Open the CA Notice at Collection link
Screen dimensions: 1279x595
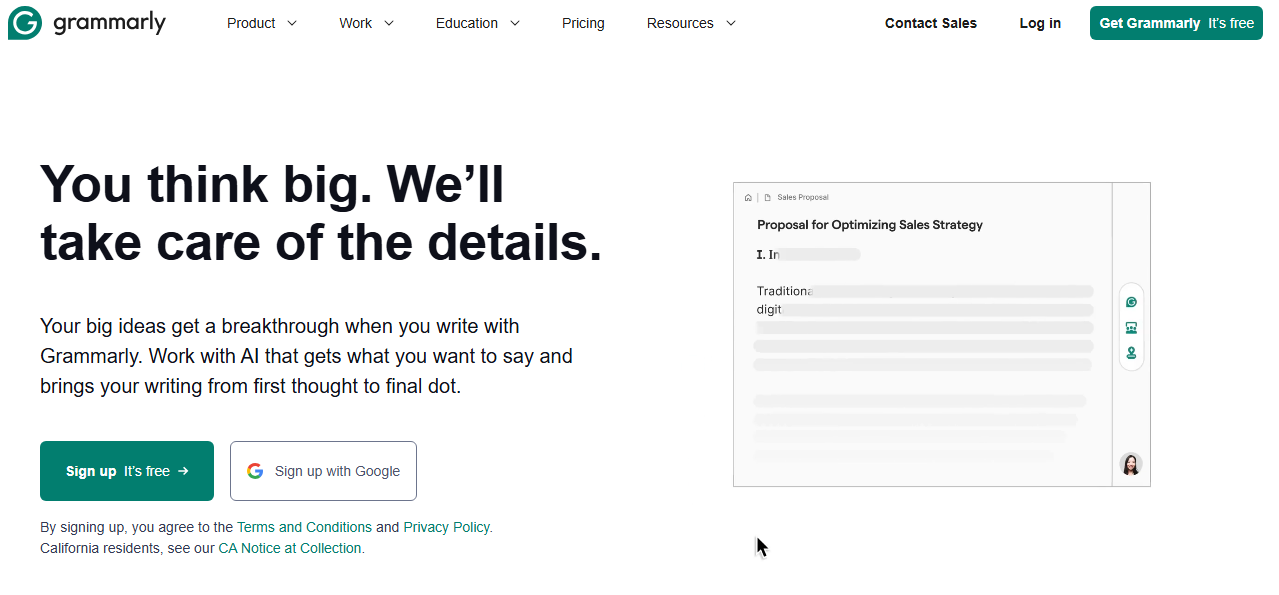pyautogui.click(x=290, y=548)
